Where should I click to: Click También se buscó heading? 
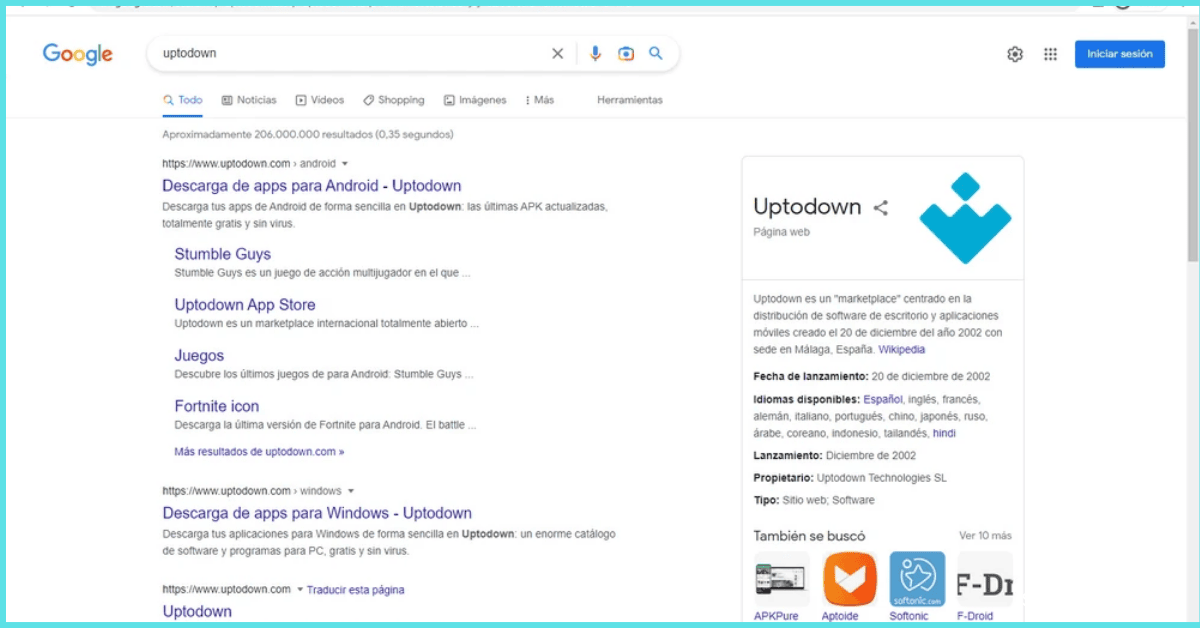pyautogui.click(x=810, y=536)
